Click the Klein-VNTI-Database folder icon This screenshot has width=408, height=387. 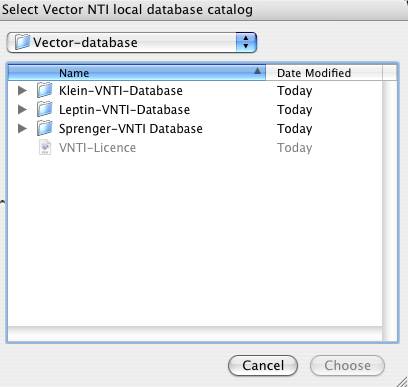[45, 90]
